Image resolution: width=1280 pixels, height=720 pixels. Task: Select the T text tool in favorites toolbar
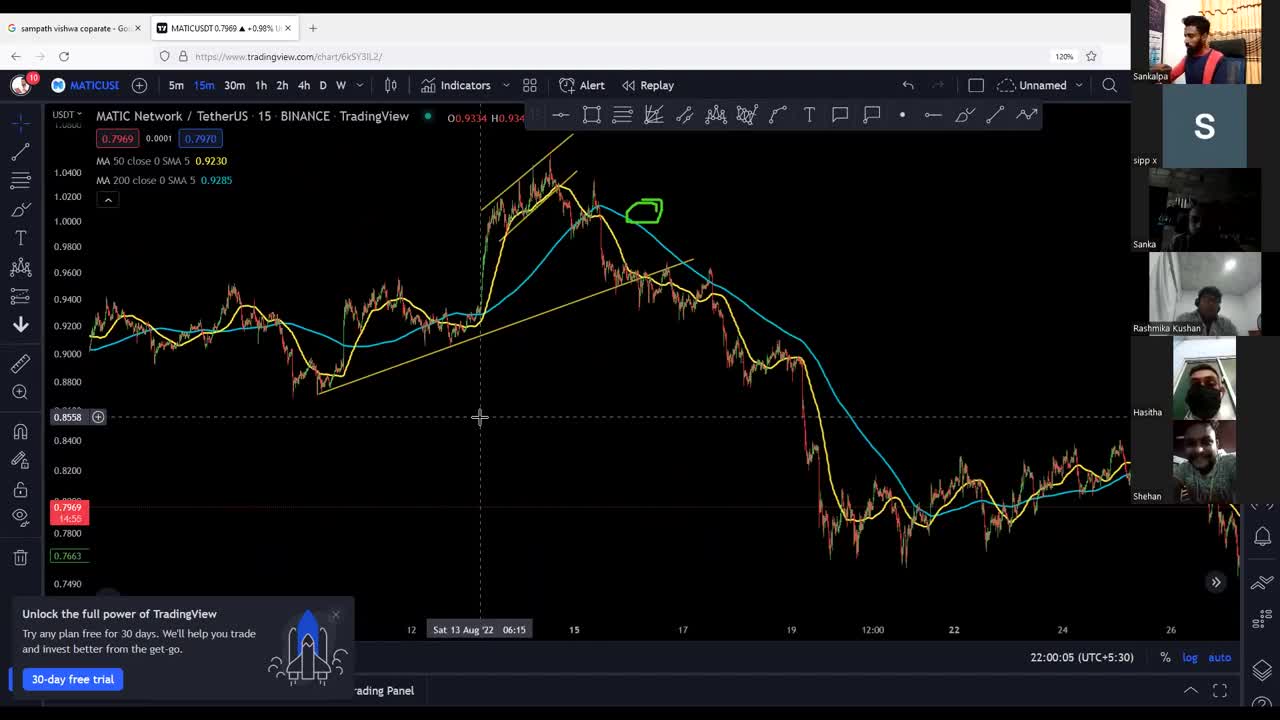pyautogui.click(x=809, y=115)
